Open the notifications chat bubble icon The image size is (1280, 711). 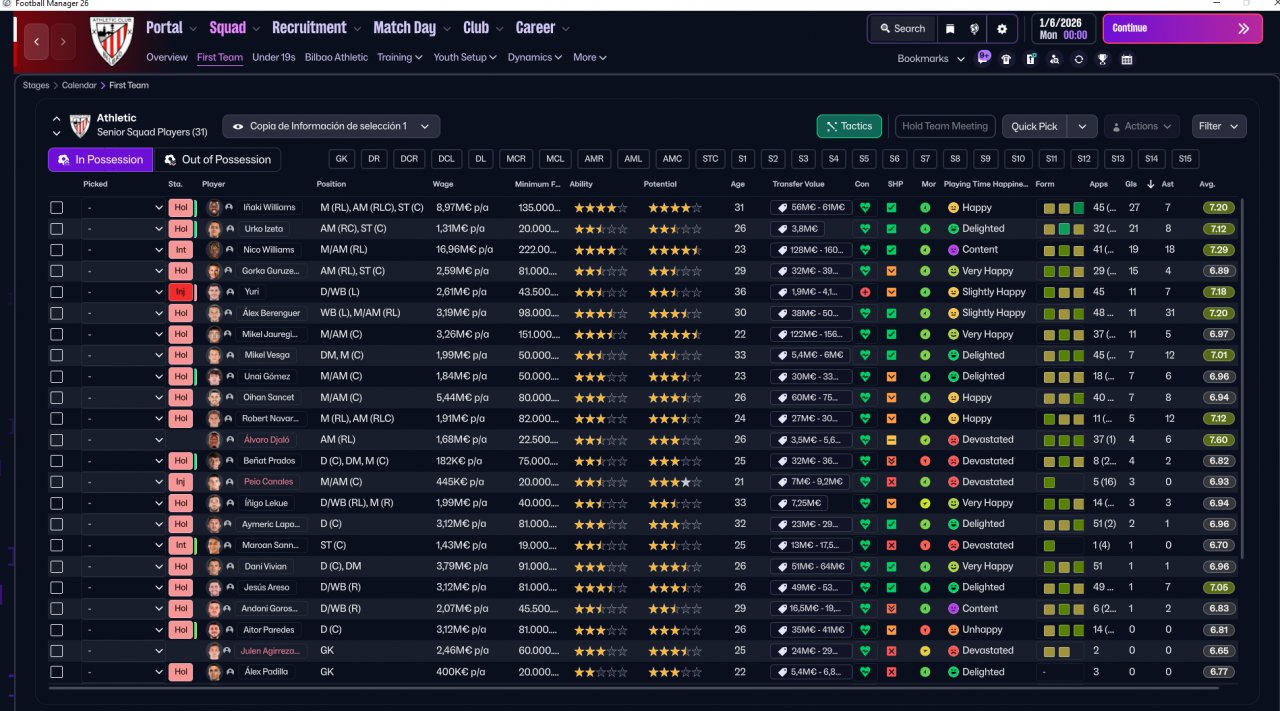coord(983,58)
